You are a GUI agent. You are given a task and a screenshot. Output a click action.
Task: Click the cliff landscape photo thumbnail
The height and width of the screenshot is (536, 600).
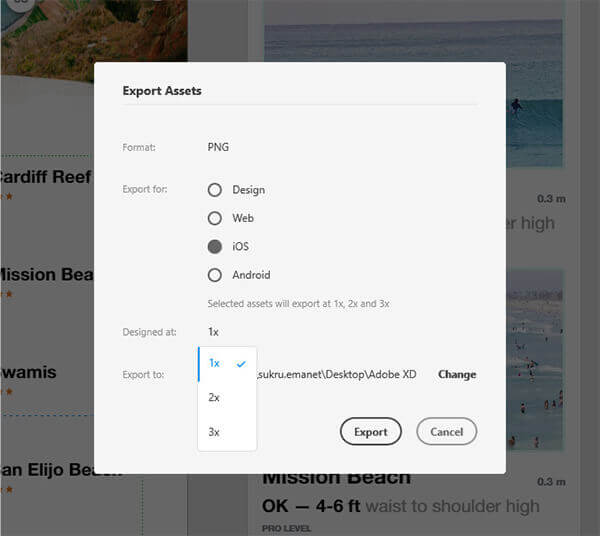click(94, 31)
